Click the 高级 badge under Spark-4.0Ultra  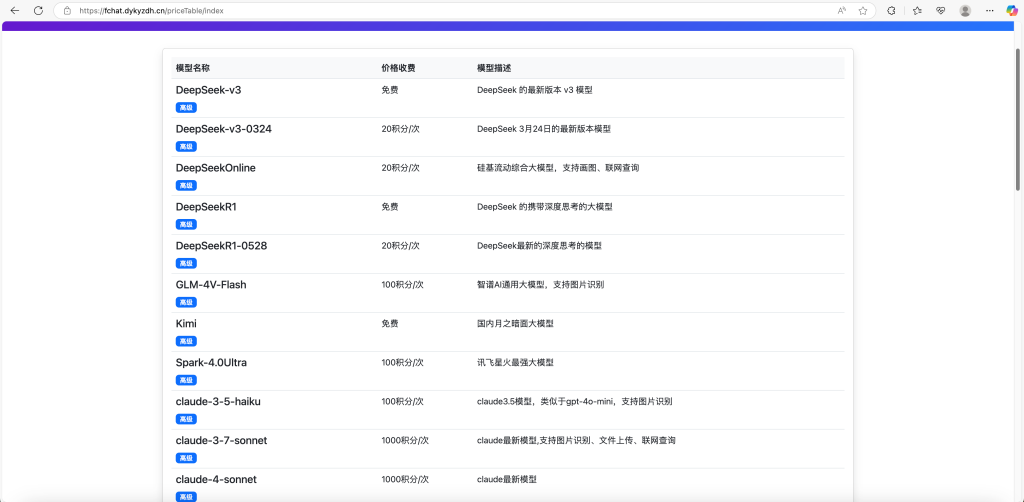point(186,380)
